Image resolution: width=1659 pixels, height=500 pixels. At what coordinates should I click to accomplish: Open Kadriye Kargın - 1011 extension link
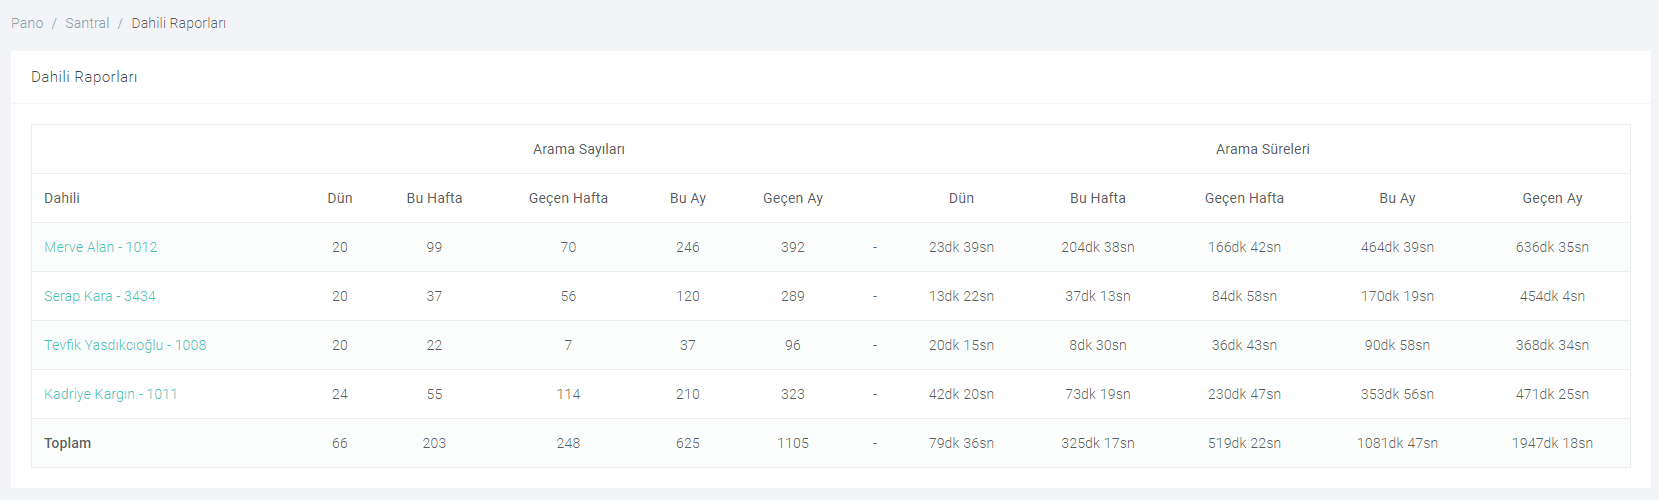(111, 394)
